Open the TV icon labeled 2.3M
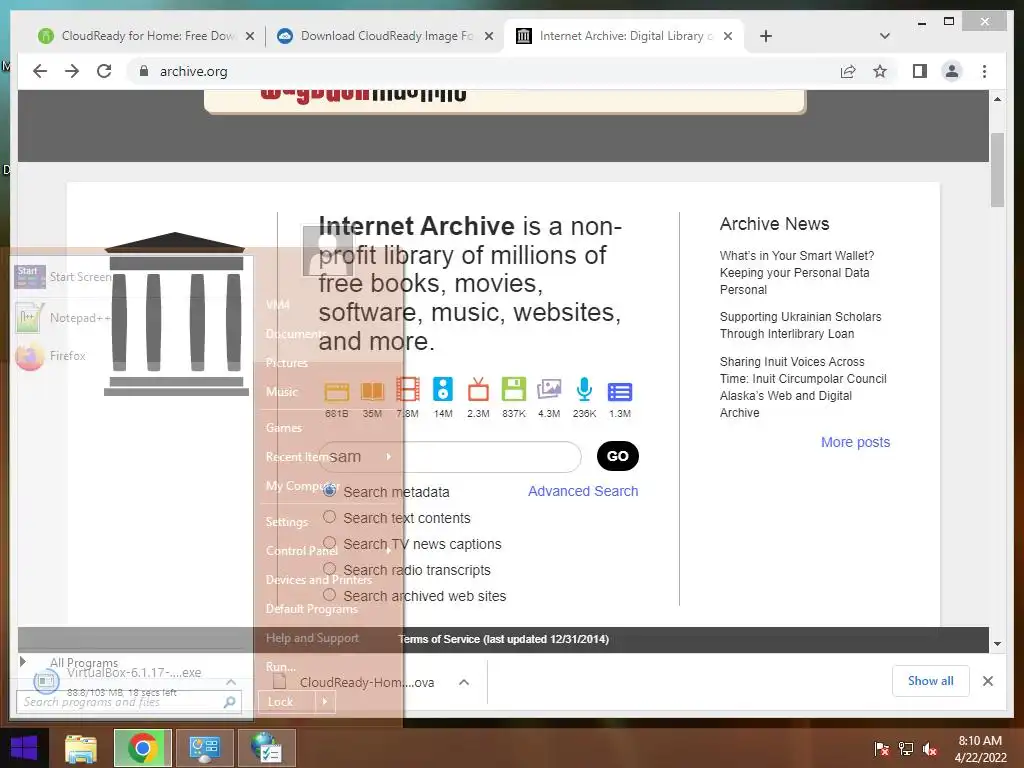Image resolution: width=1024 pixels, height=768 pixels. [478, 389]
